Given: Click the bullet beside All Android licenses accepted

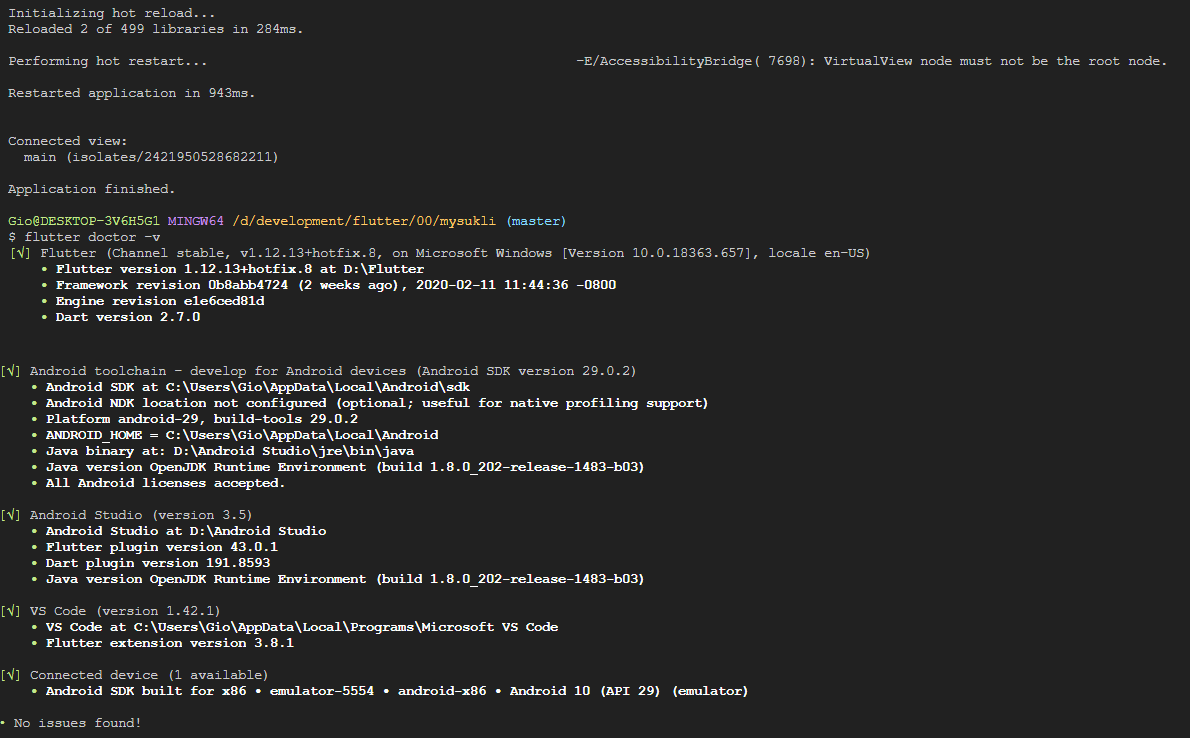Looking at the screenshot, I should click(34, 482).
